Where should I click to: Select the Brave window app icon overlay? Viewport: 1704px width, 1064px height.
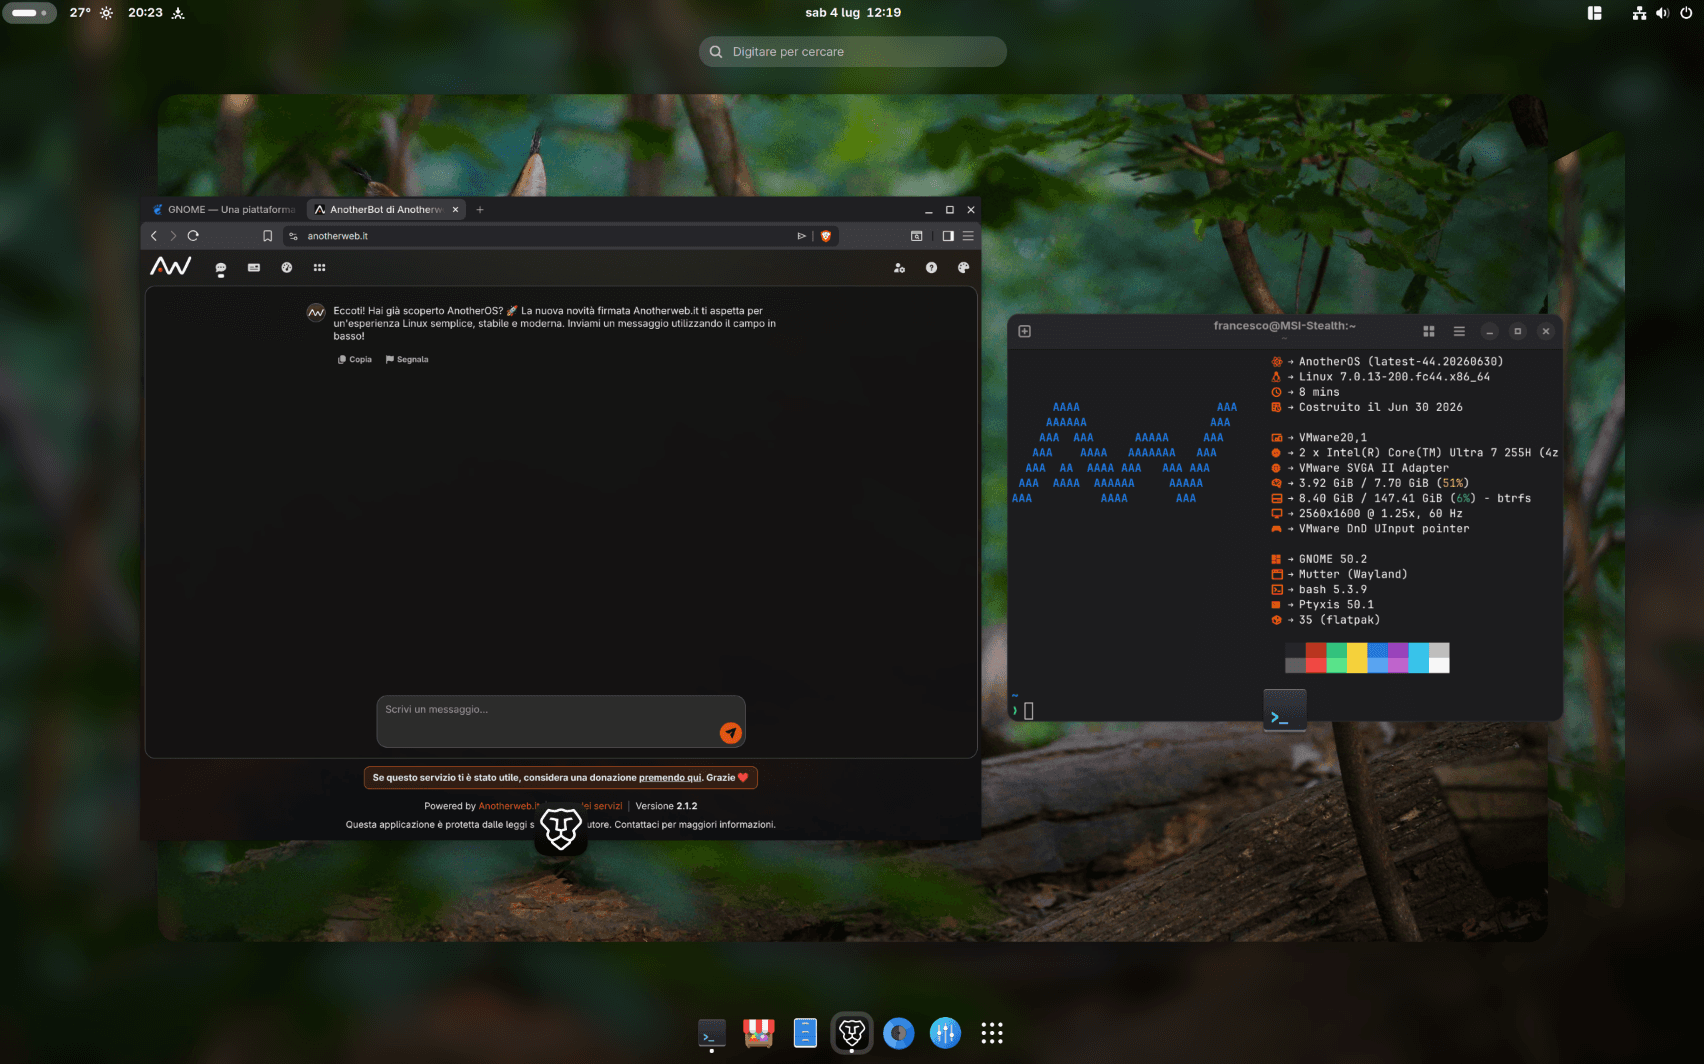561,828
